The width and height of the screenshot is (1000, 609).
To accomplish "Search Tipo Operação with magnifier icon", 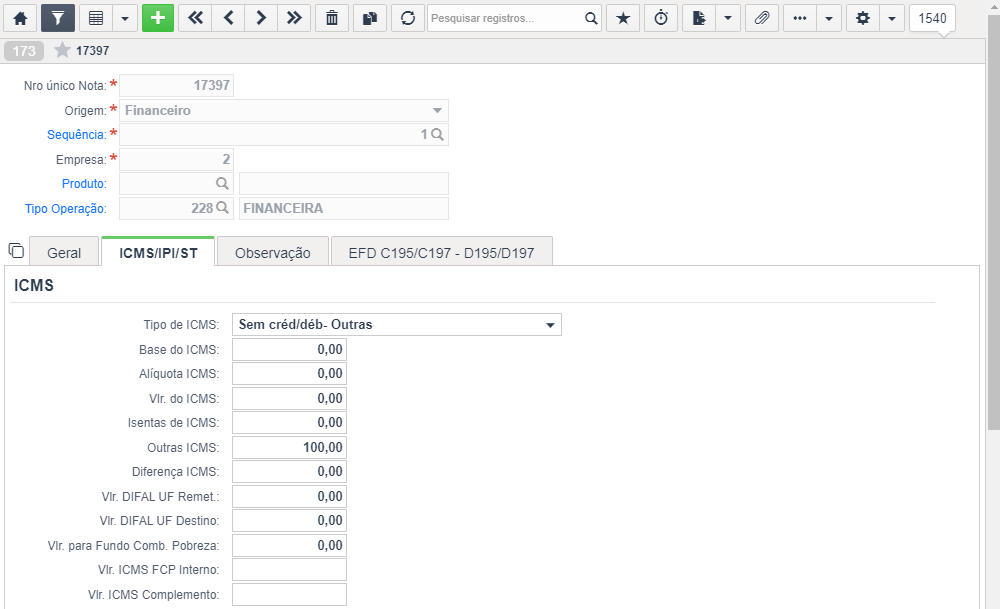I will click(222, 208).
